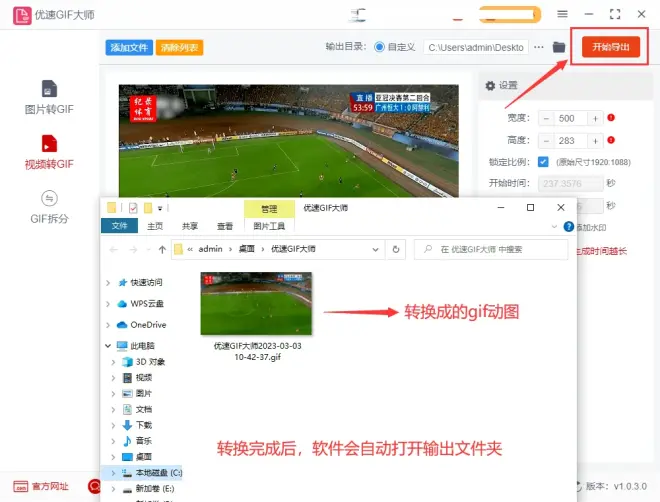Click properties checkmark quick access icon
Image resolution: width=660 pixels, height=502 pixels.
point(133,208)
